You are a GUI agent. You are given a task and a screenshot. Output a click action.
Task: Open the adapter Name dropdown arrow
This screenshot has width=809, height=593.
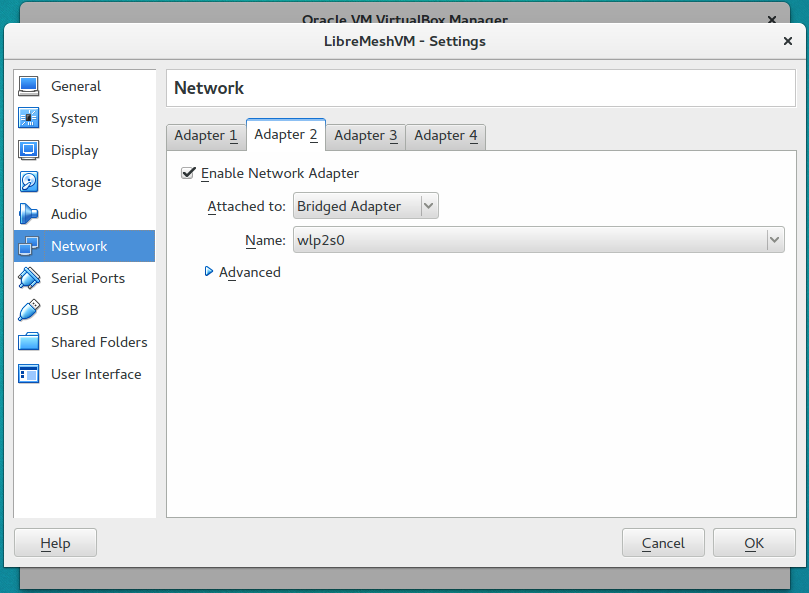[774, 240]
